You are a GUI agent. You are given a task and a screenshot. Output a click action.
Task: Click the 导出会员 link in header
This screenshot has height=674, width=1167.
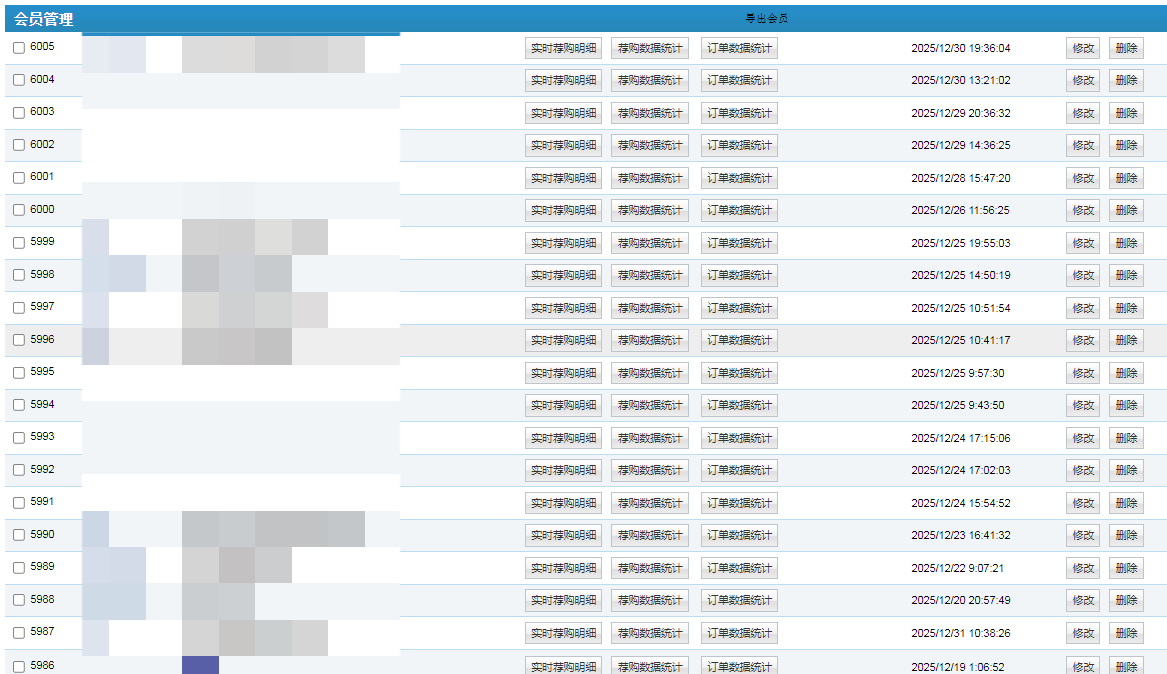[767, 19]
